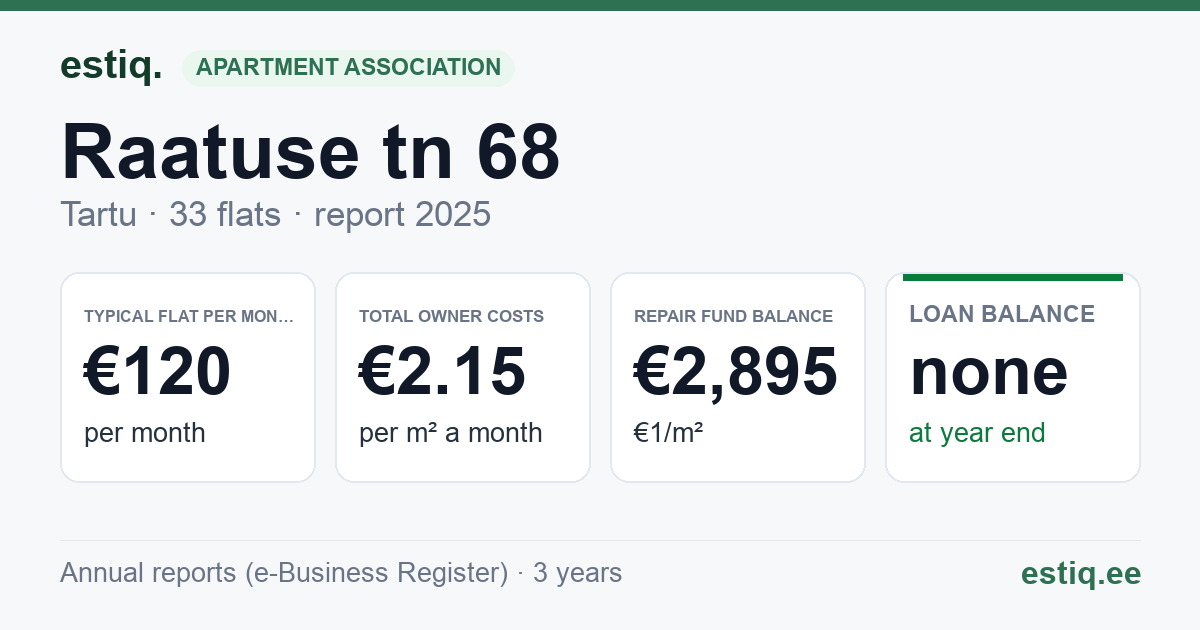Click the 'none' loan value
1200x630 pixels.
989,372
